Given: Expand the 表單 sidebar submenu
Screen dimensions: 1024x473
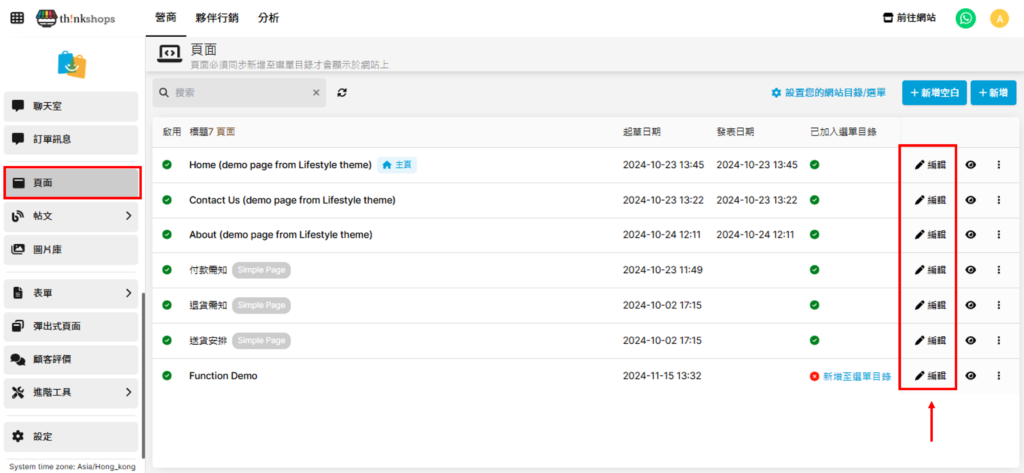Looking at the screenshot, I should [x=128, y=293].
